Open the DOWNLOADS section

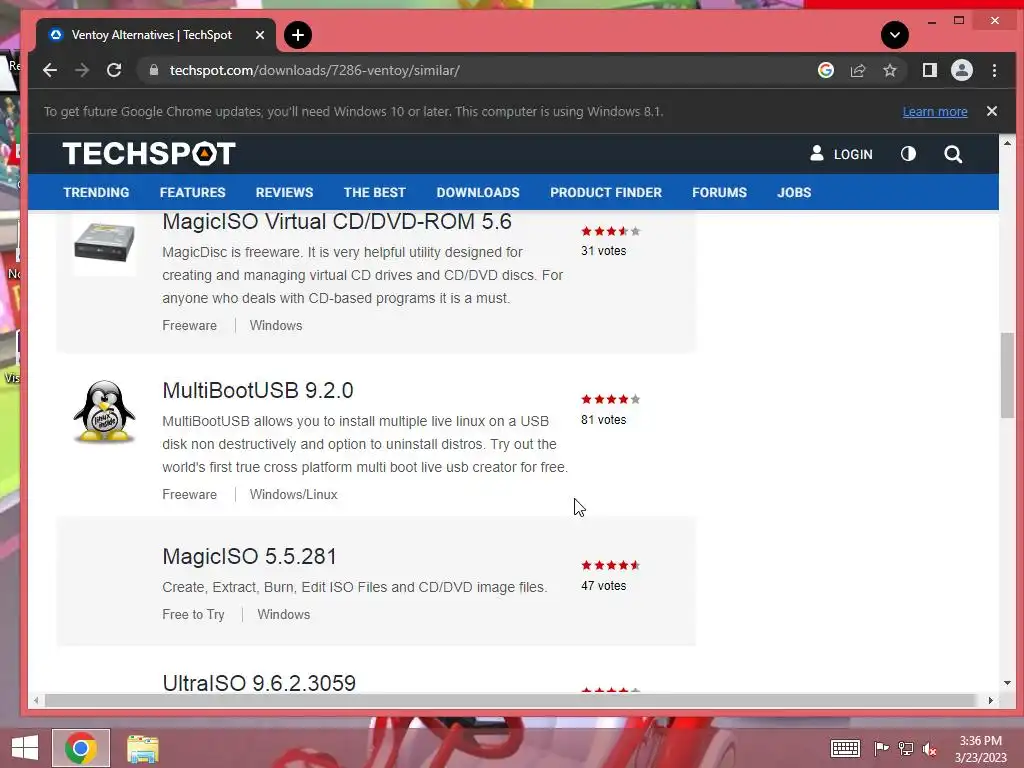[478, 193]
